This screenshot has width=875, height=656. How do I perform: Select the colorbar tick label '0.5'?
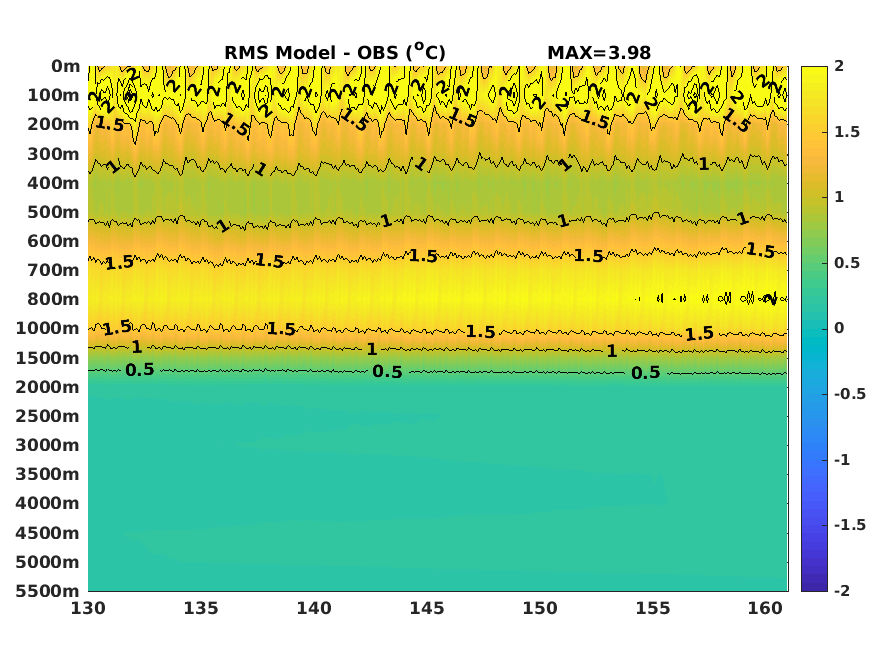847,263
